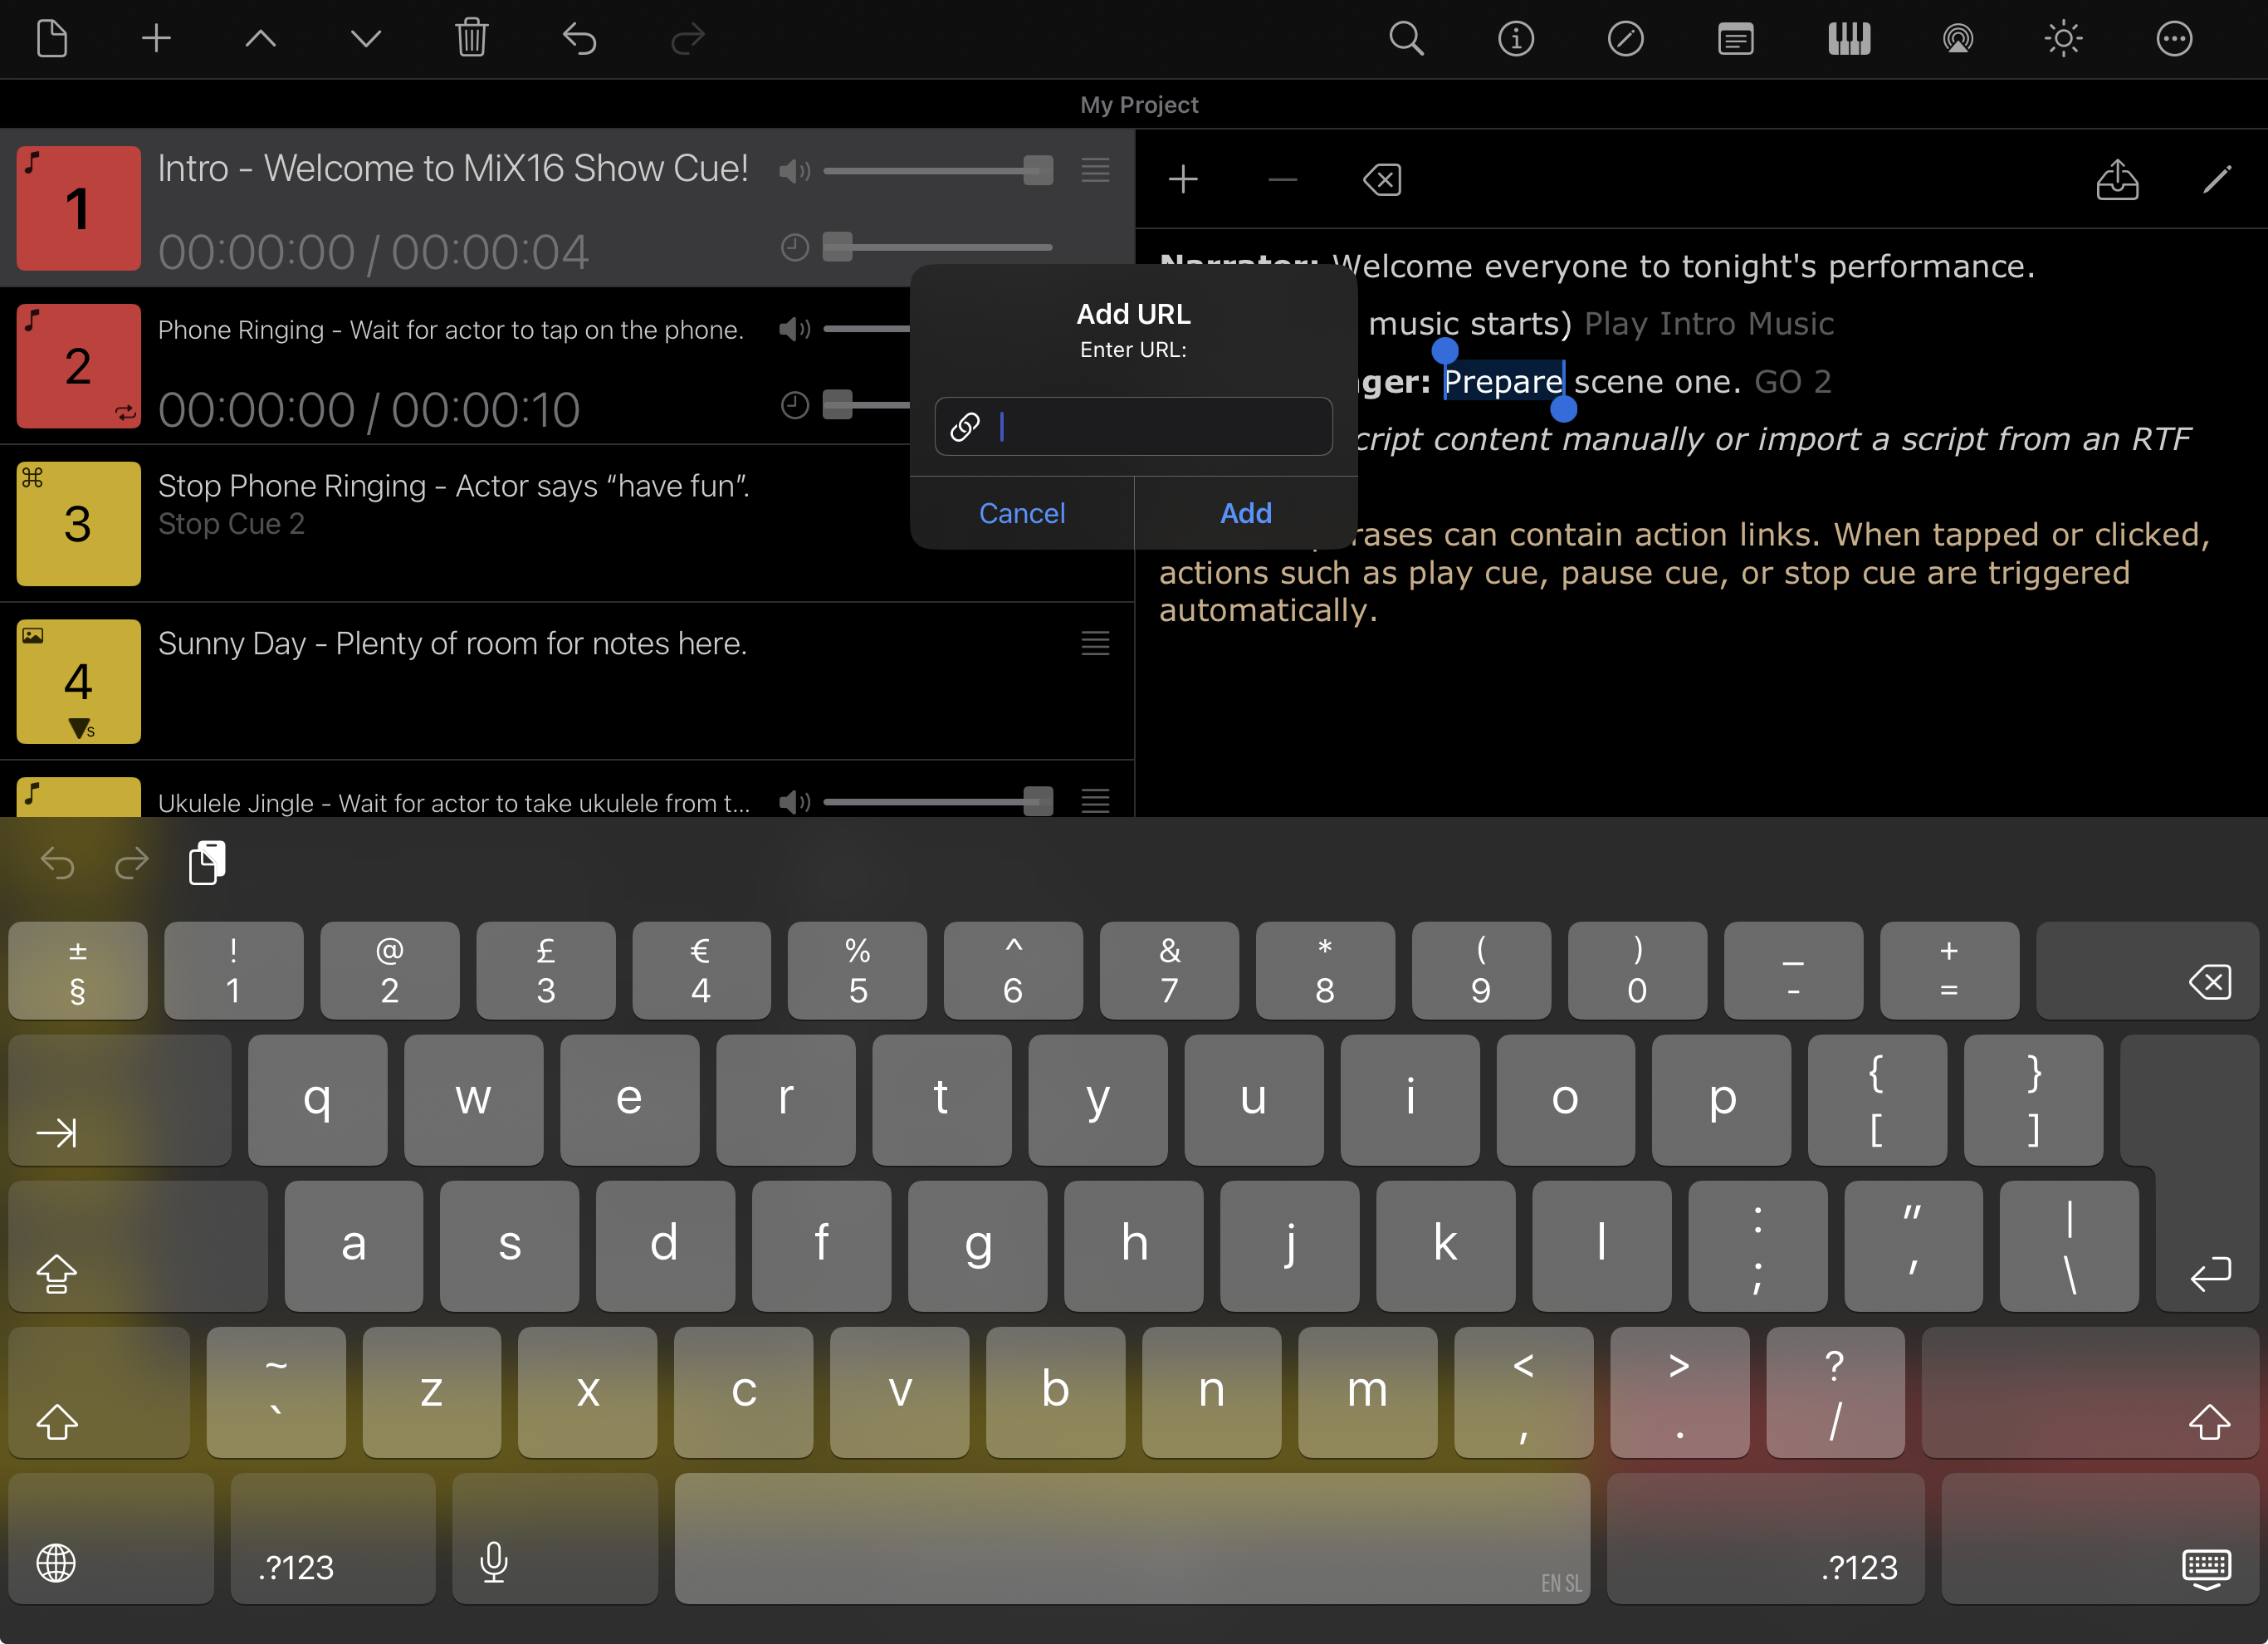Import script tray icon

coord(2117,180)
